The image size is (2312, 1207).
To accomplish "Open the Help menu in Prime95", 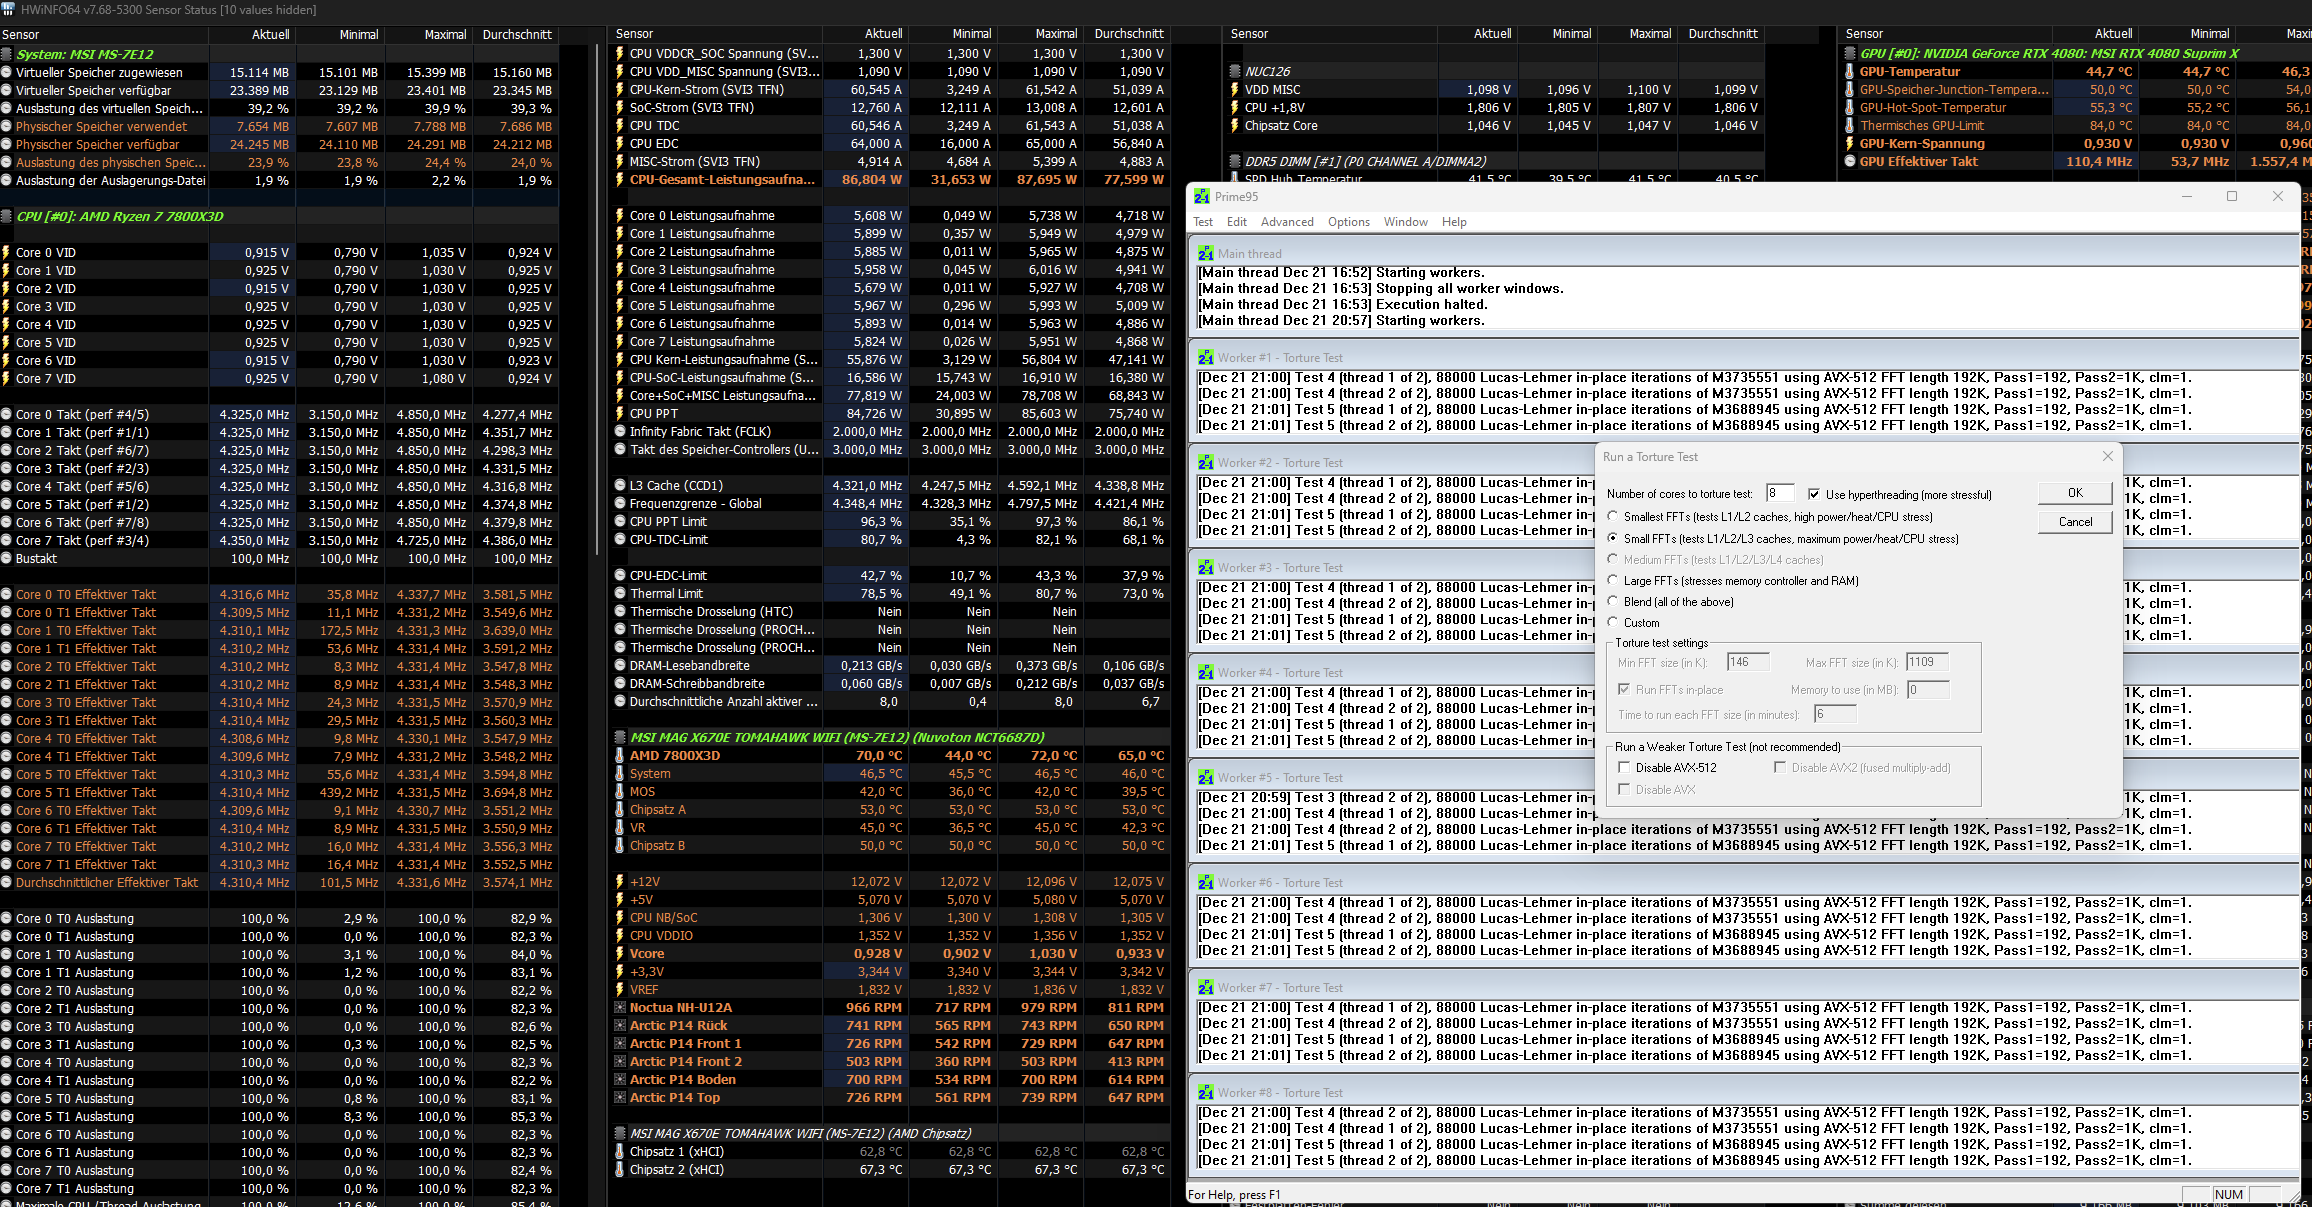I will (1454, 222).
